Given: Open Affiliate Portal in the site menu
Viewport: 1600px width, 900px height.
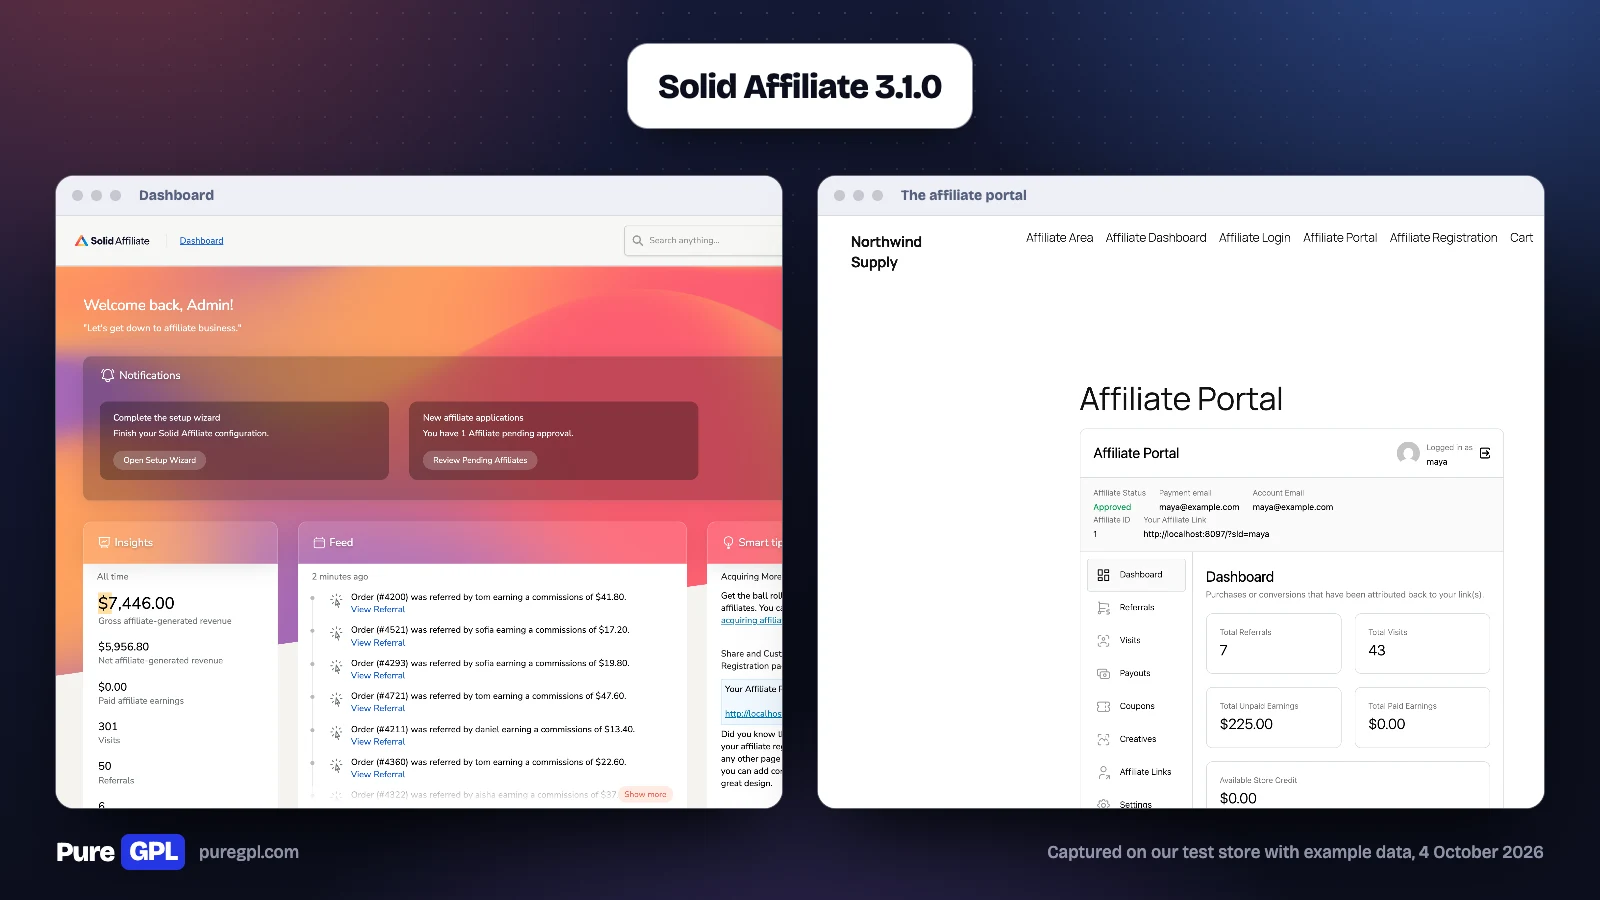Looking at the screenshot, I should point(1340,238).
